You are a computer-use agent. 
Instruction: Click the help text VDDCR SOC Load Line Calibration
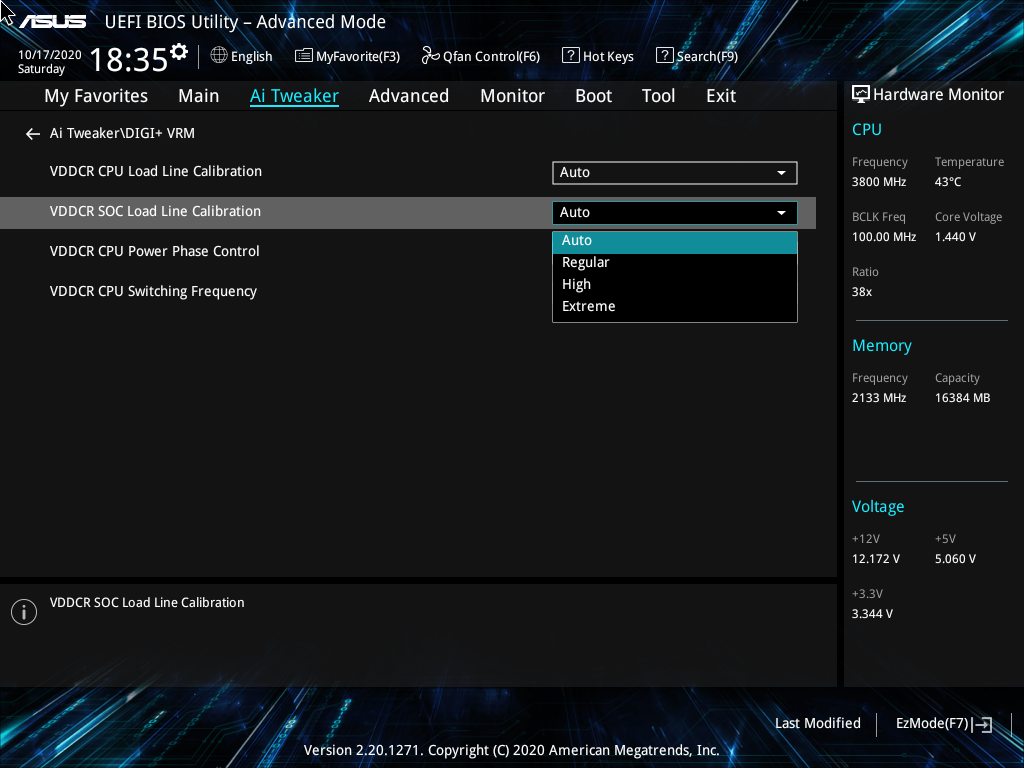pos(147,603)
